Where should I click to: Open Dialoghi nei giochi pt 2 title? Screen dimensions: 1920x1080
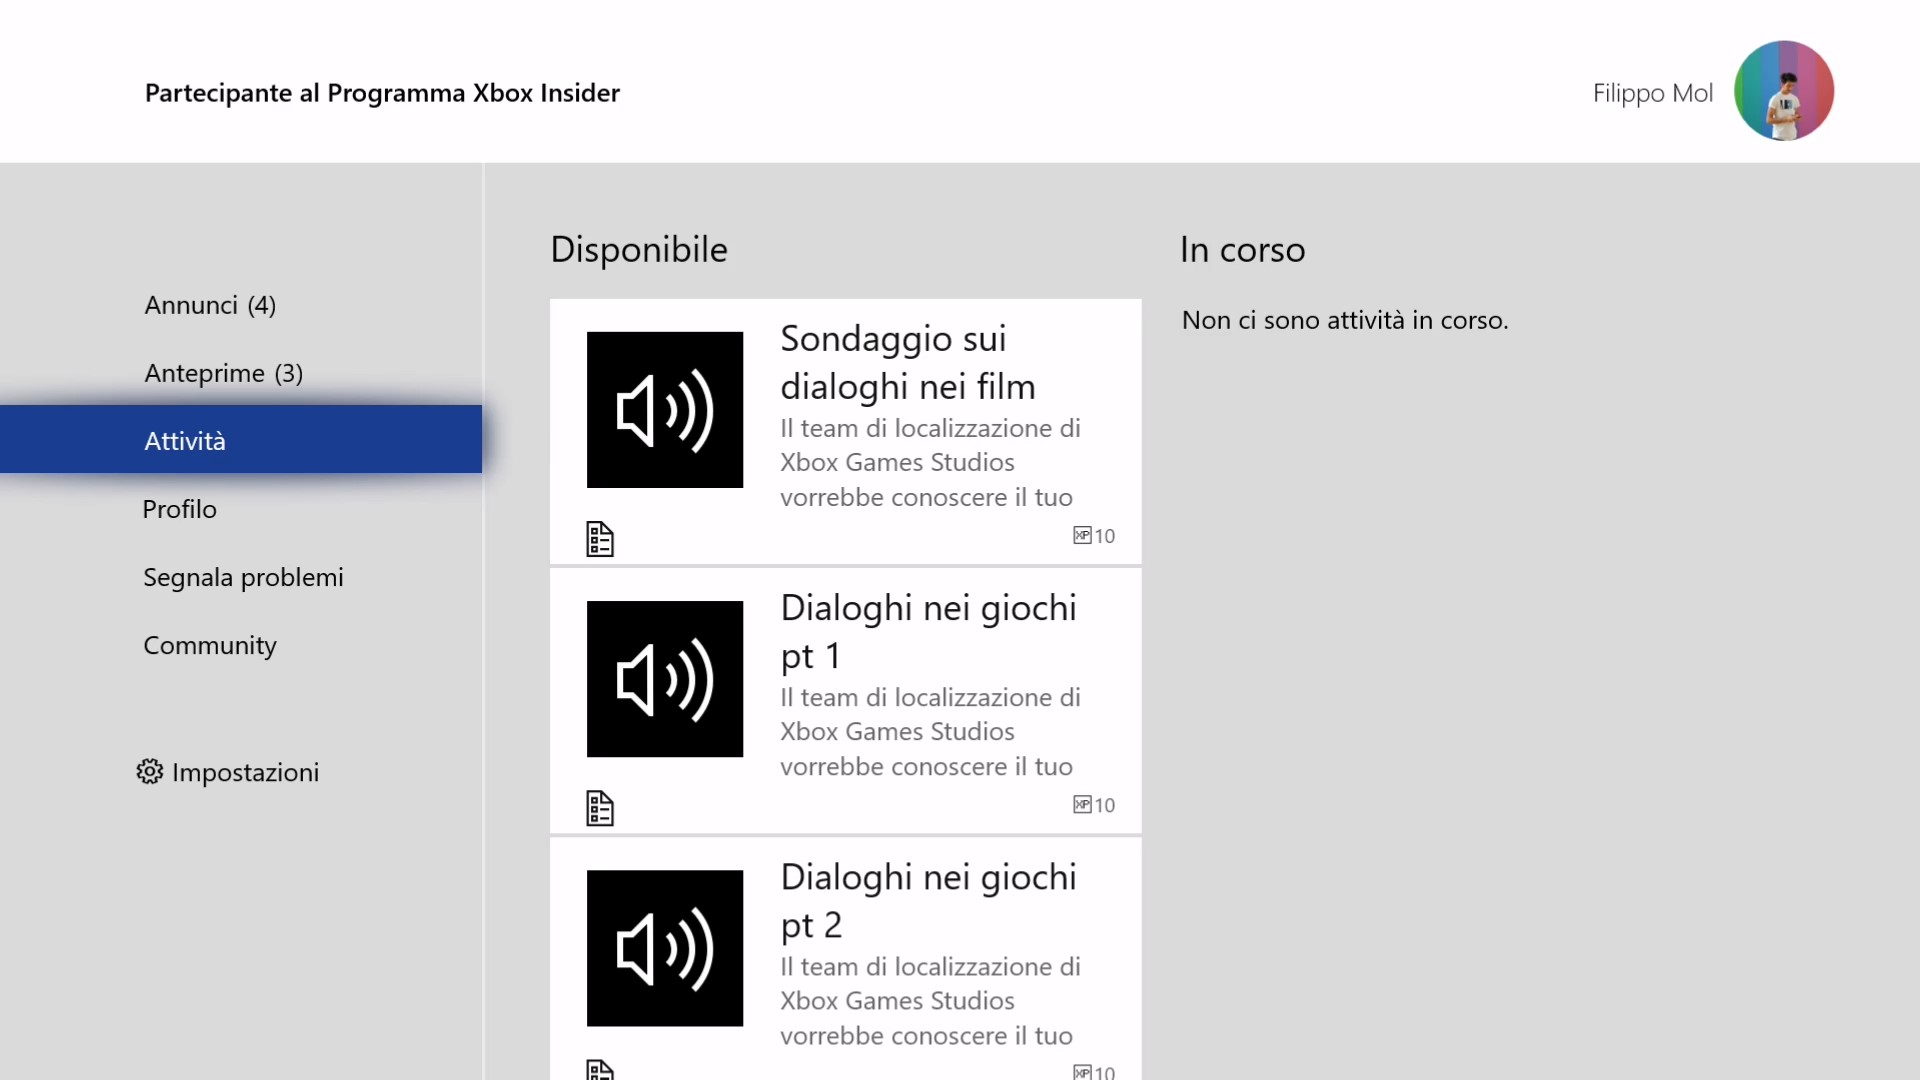click(929, 900)
